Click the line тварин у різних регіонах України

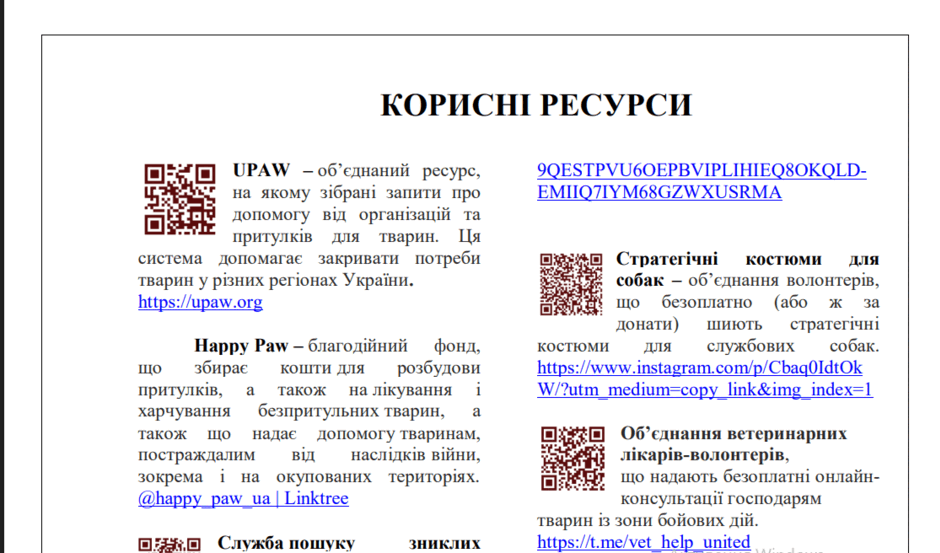coord(276,280)
